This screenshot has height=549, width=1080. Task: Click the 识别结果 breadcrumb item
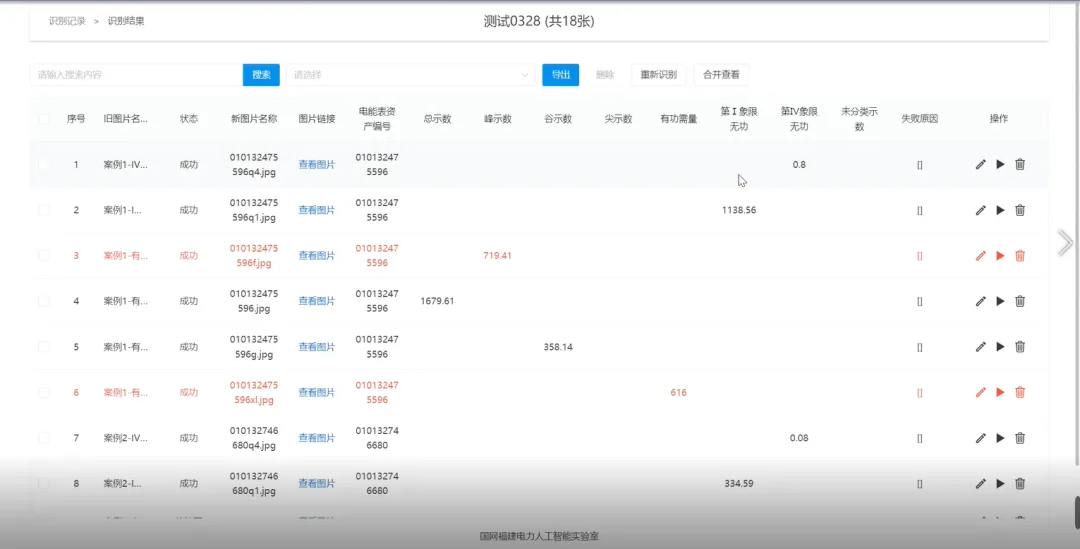click(x=126, y=21)
